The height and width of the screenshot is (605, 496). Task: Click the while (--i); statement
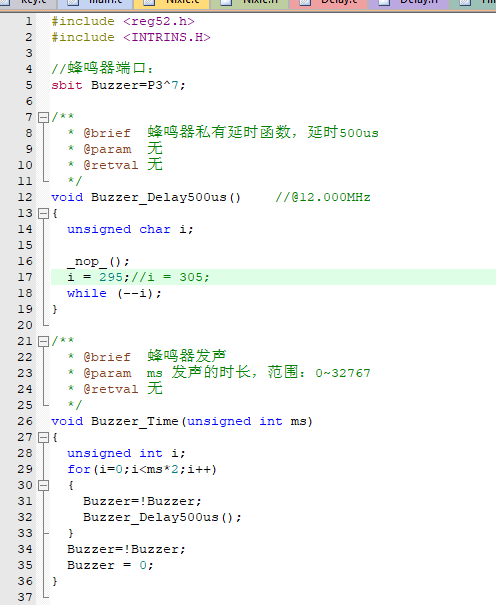click(x=114, y=294)
